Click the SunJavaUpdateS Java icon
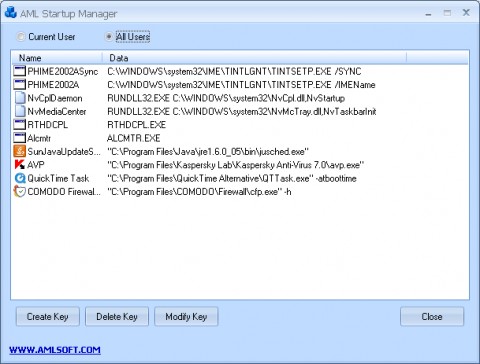480x364 pixels. 20,151
